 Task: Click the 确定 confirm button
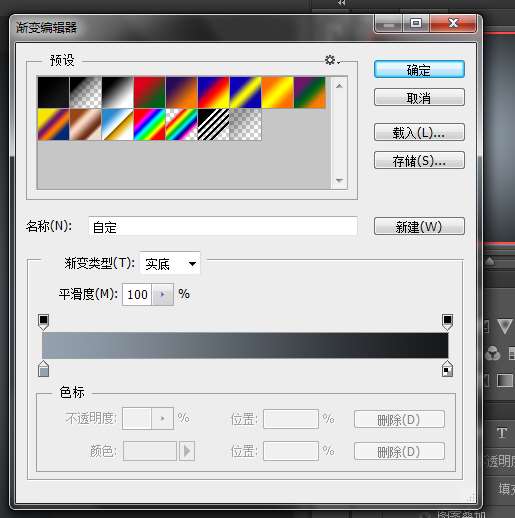click(419, 69)
